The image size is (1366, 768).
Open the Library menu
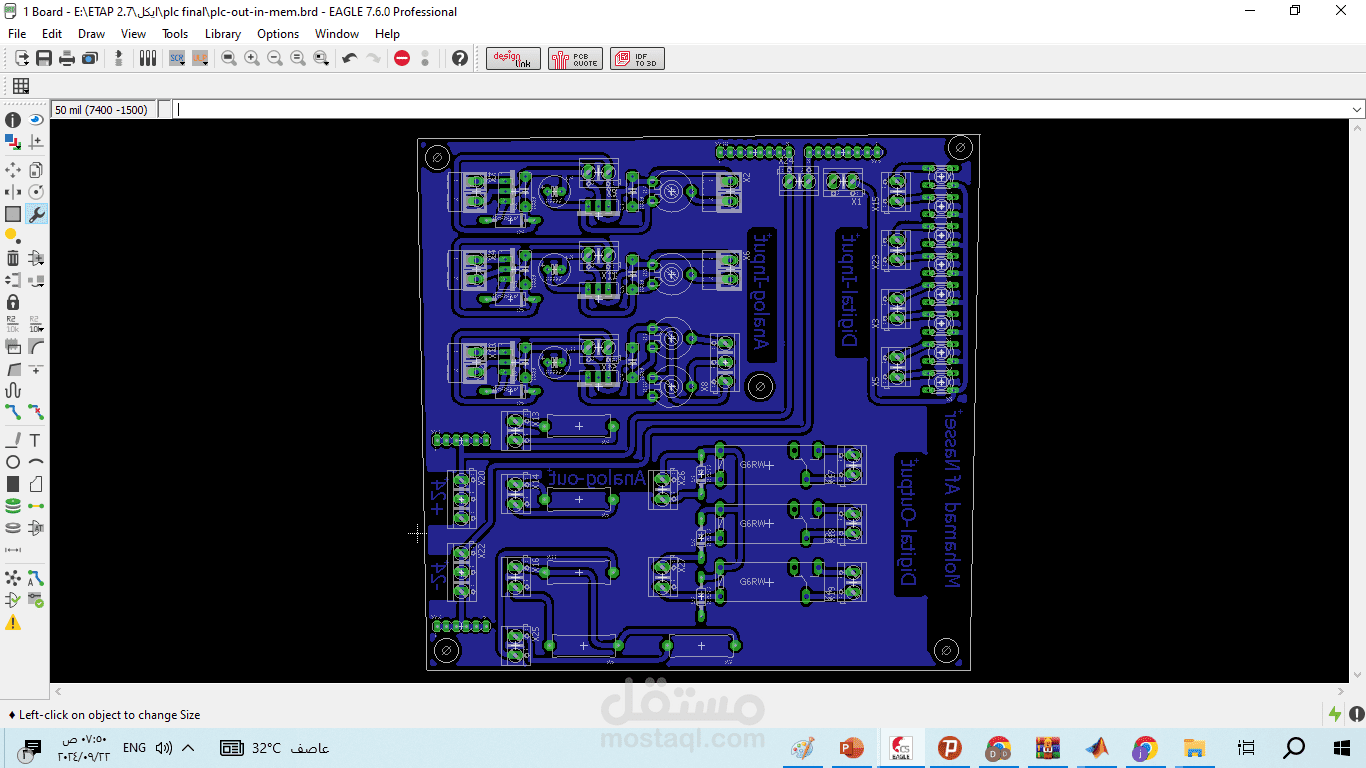[x=223, y=34]
